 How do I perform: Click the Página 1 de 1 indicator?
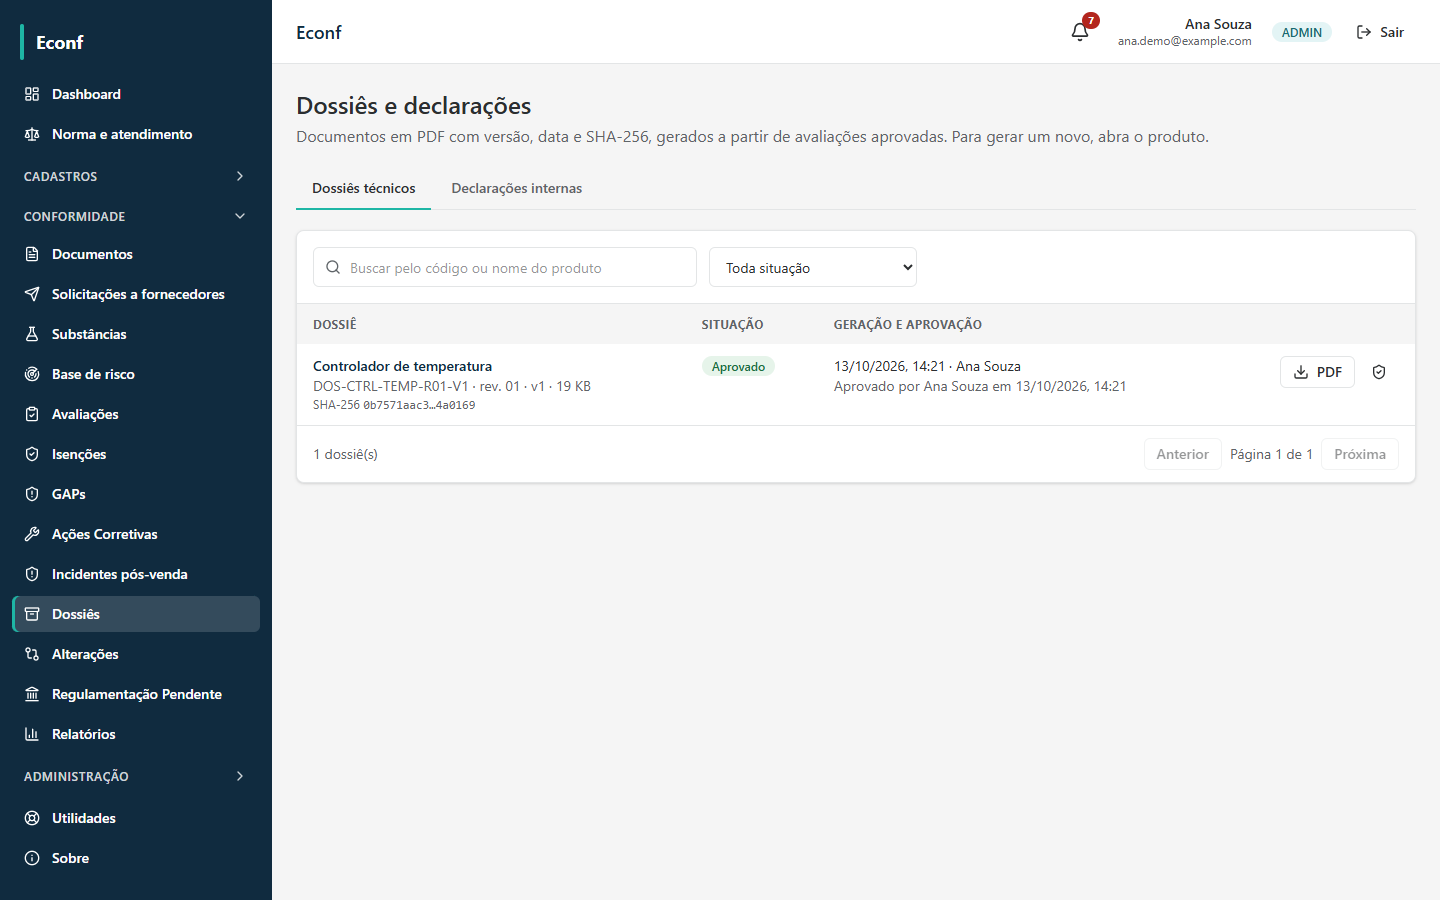(1271, 454)
